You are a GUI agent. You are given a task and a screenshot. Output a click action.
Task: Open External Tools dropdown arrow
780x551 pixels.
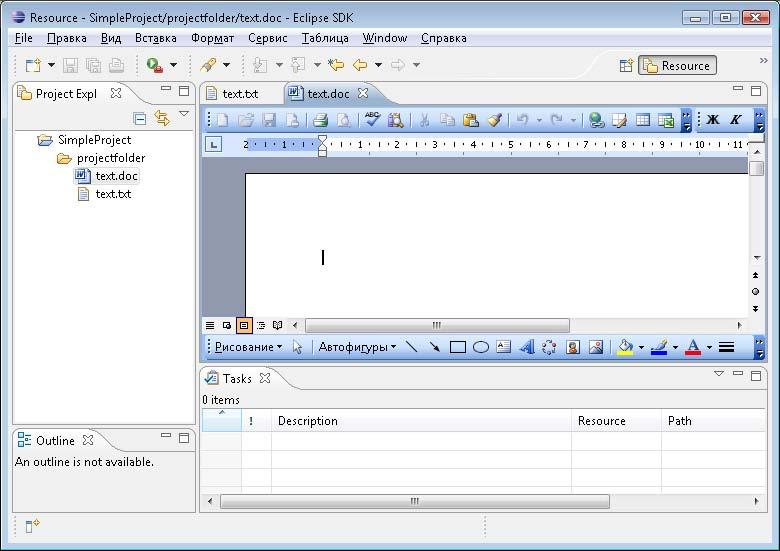point(174,65)
